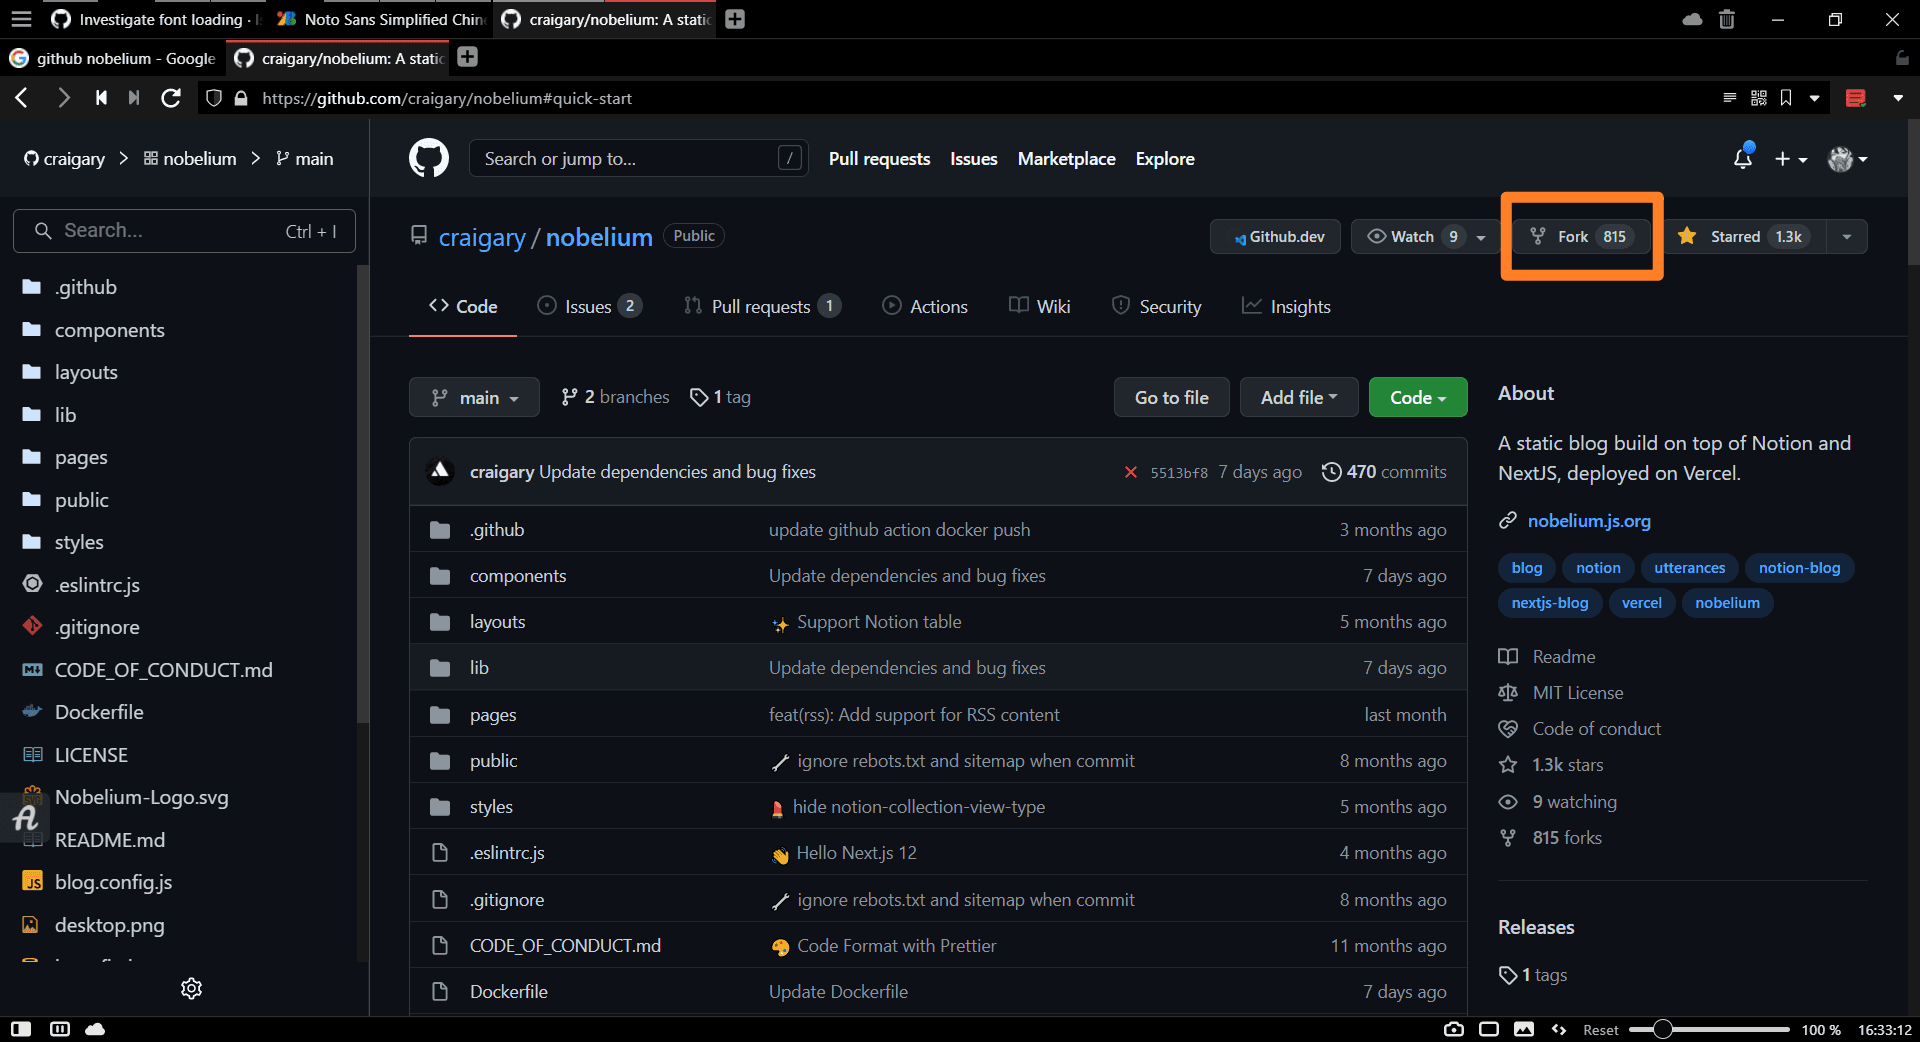Viewport: 1920px width, 1042px height.
Task: Open the bookmark dropdown arrow
Action: (1814, 98)
